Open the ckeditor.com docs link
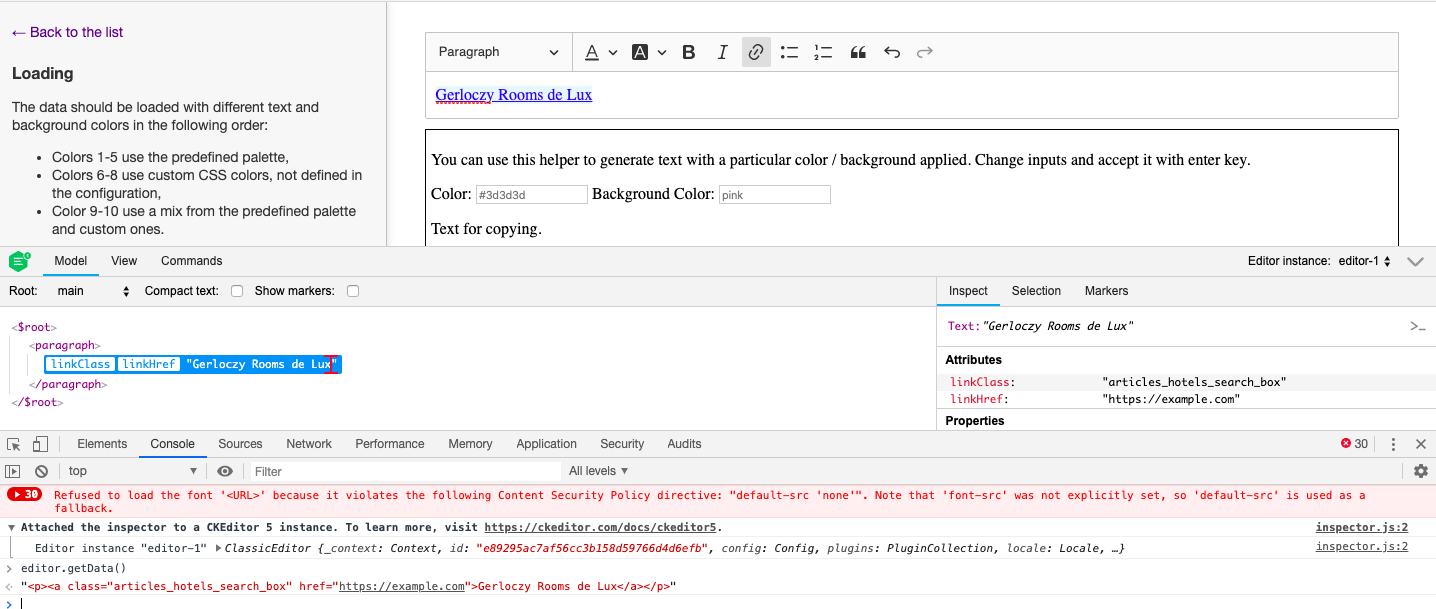1436x609 pixels. click(600, 527)
